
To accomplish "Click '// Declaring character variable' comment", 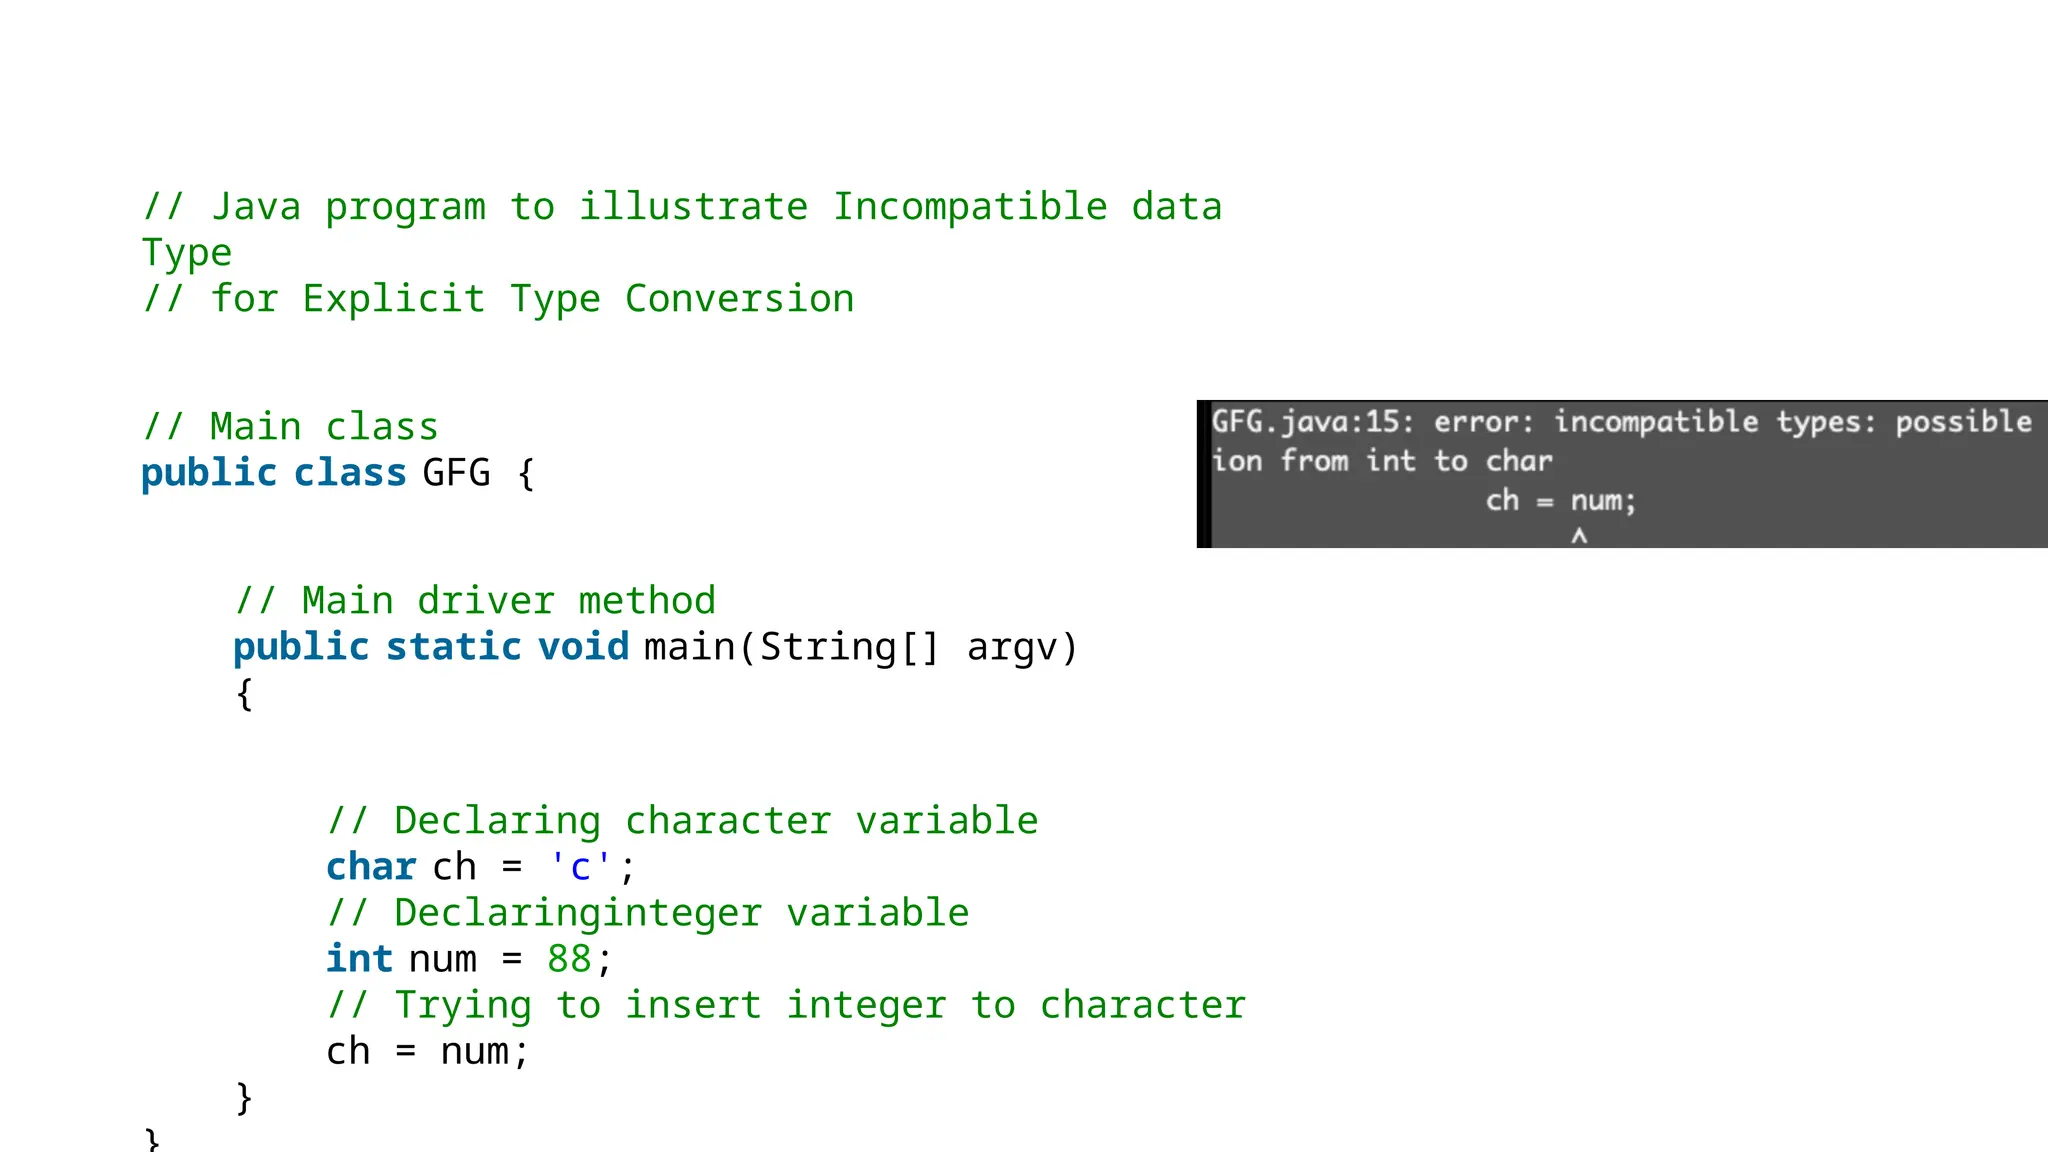I will click(682, 821).
